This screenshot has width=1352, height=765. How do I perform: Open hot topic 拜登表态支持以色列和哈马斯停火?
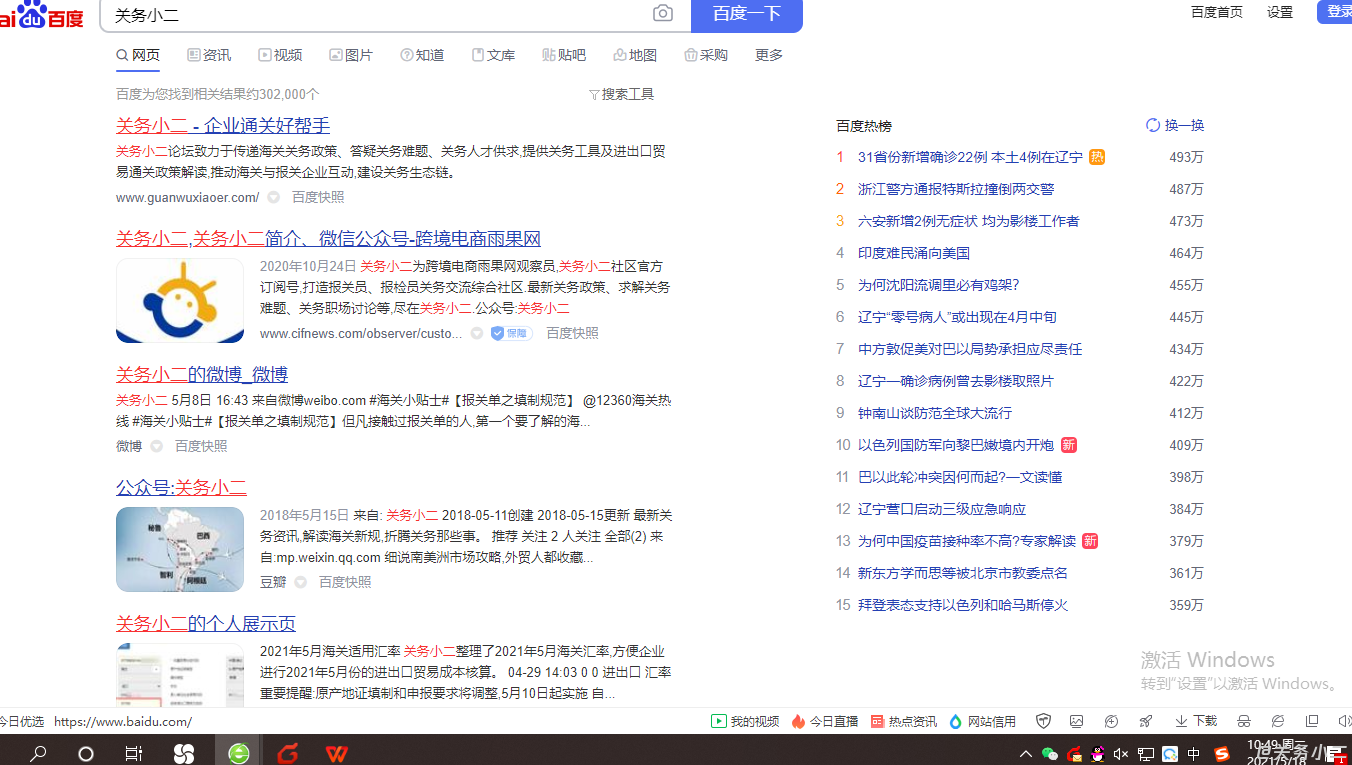[x=963, y=605]
